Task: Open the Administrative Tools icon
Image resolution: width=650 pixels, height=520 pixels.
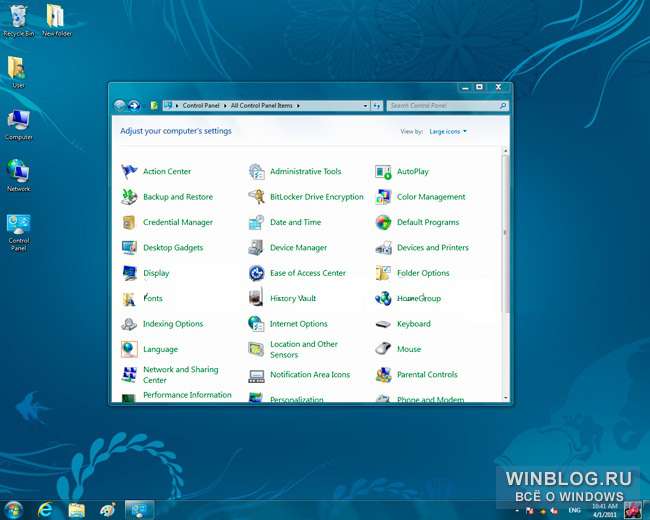Action: [257, 171]
